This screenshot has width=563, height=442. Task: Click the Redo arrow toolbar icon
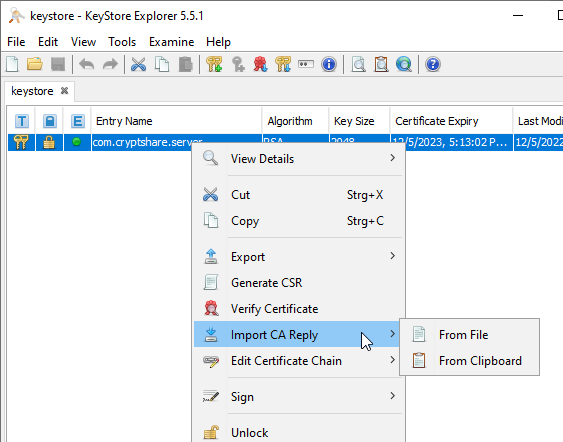click(x=110, y=65)
